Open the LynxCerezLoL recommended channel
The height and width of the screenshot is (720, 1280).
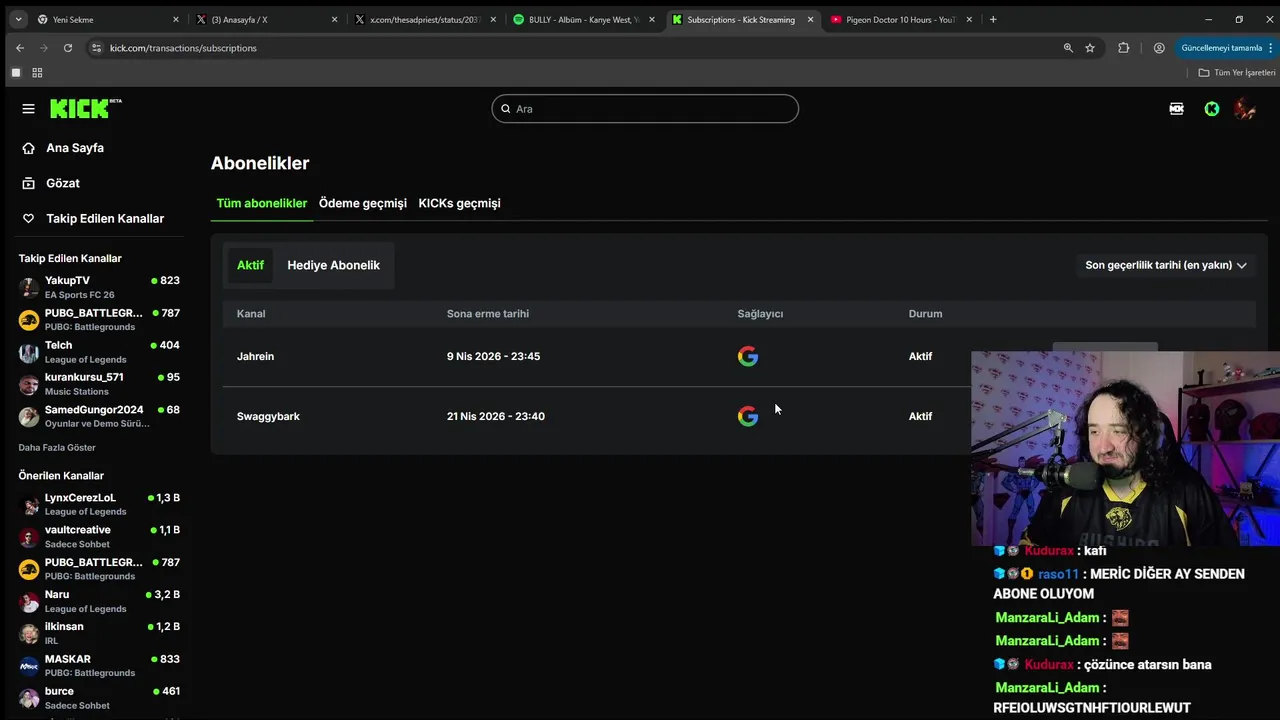[99, 504]
